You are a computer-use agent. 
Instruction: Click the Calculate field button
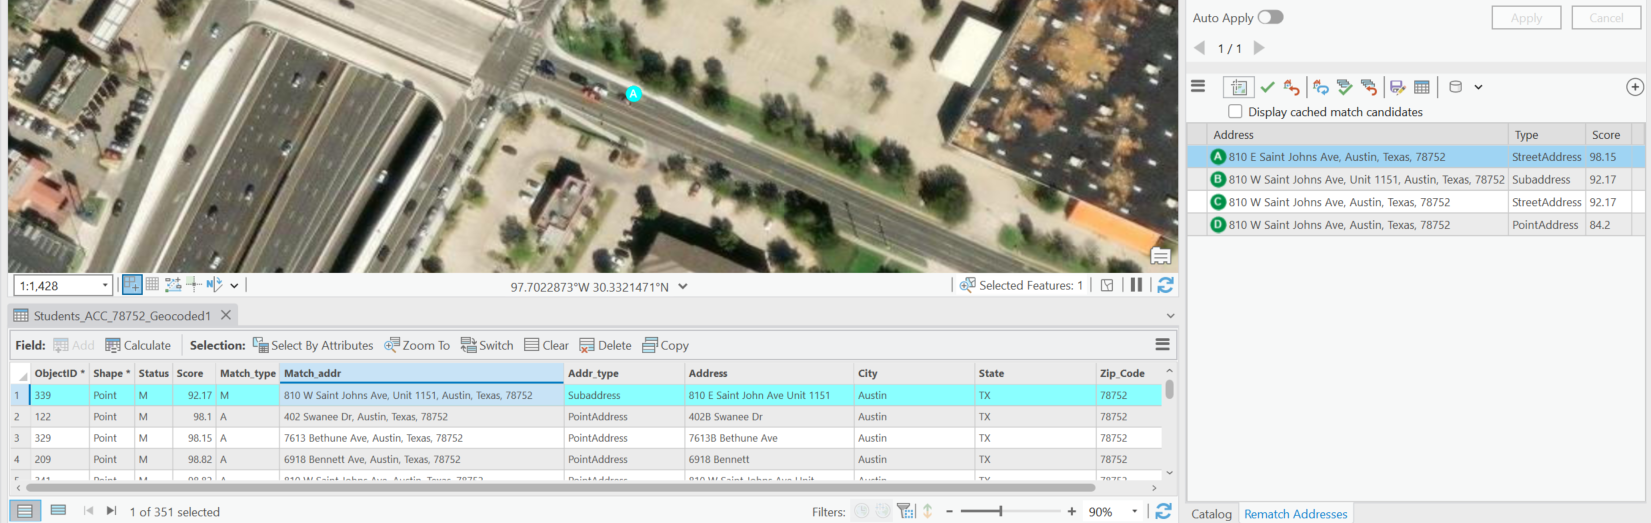point(138,345)
